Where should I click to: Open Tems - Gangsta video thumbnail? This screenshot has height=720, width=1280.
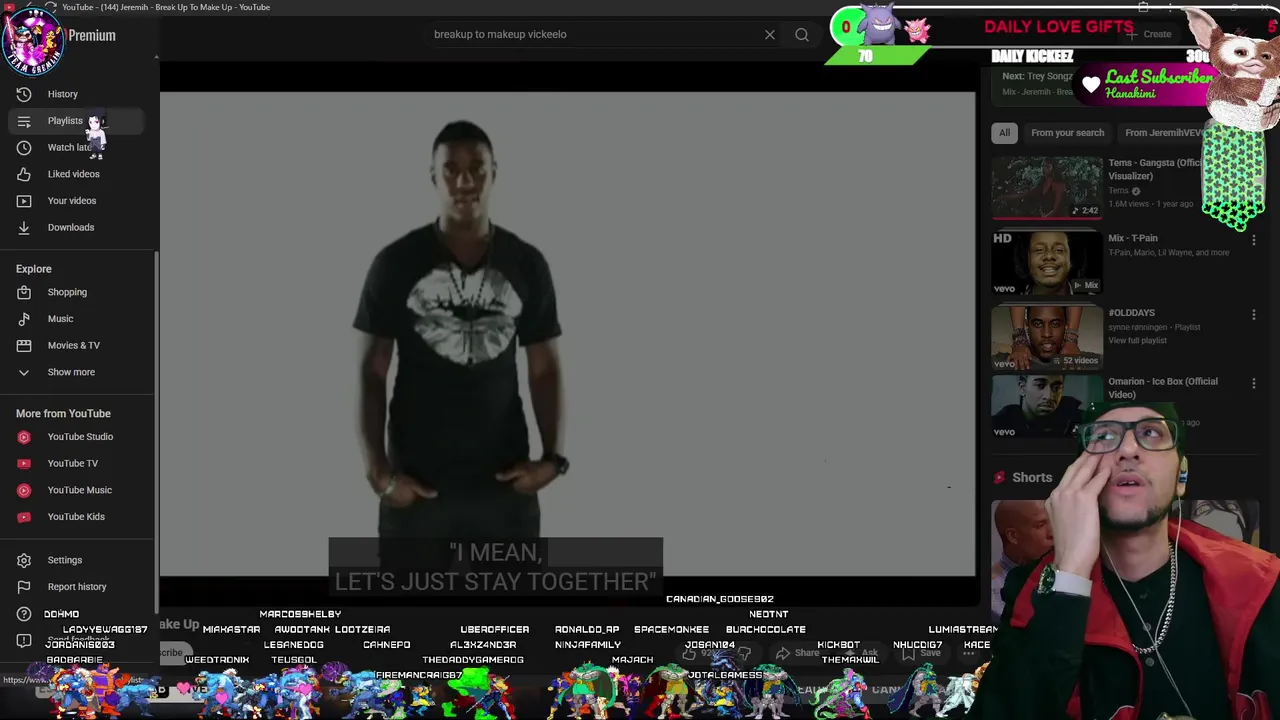[x=1047, y=188]
